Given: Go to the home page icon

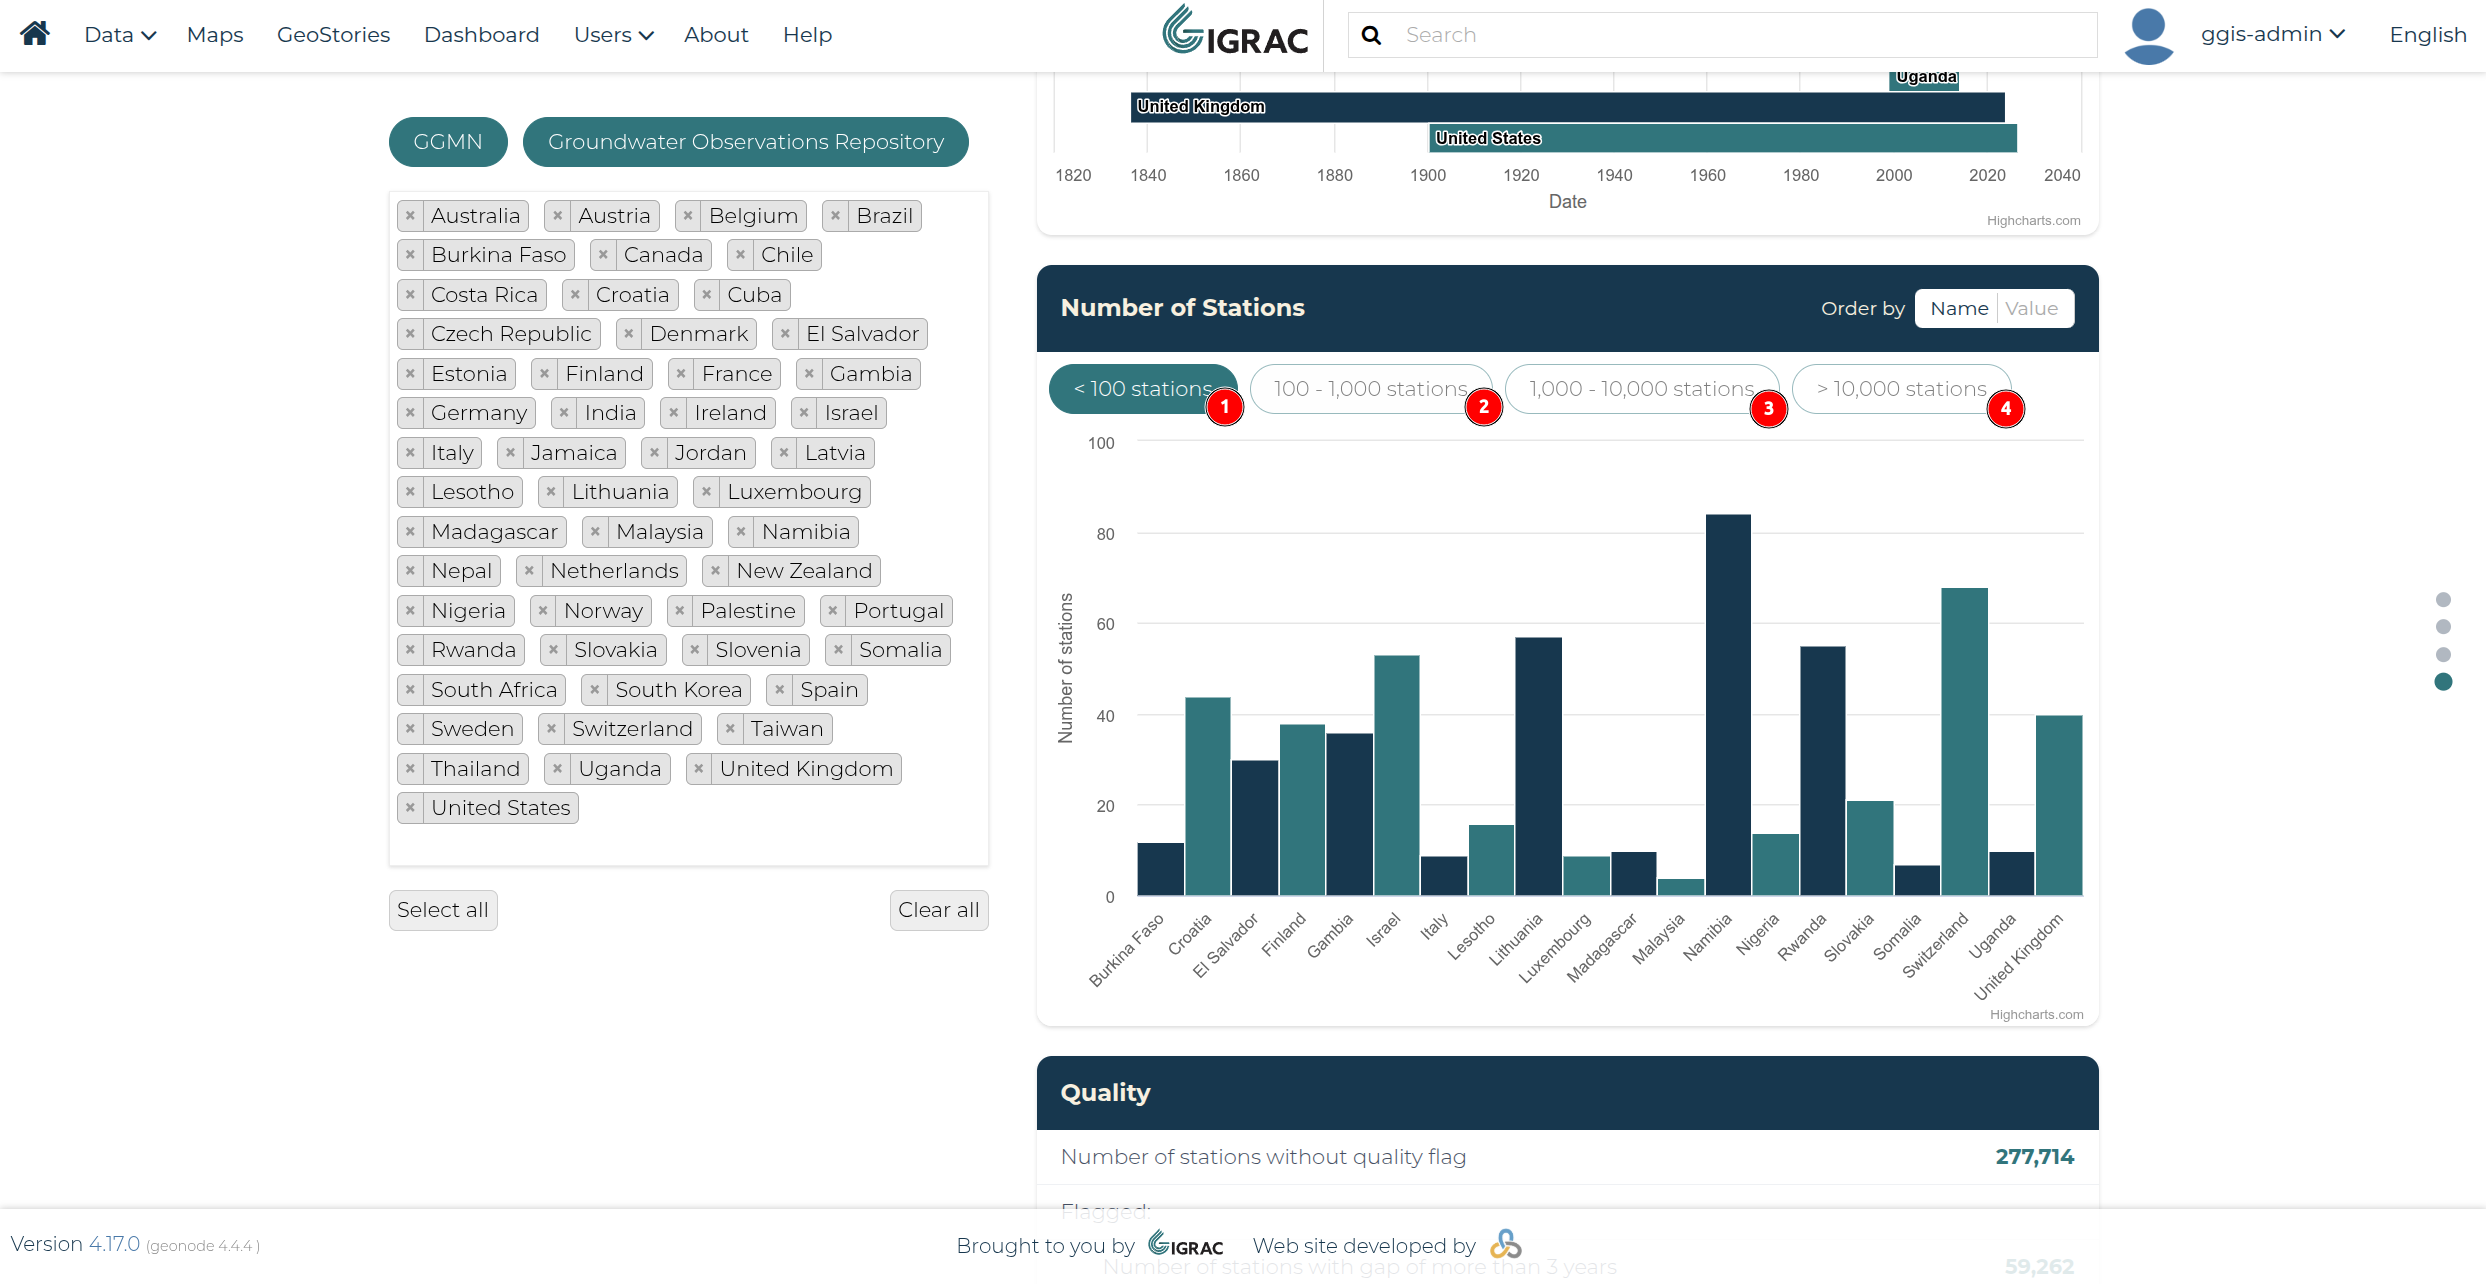Looking at the screenshot, I should tap(35, 34).
